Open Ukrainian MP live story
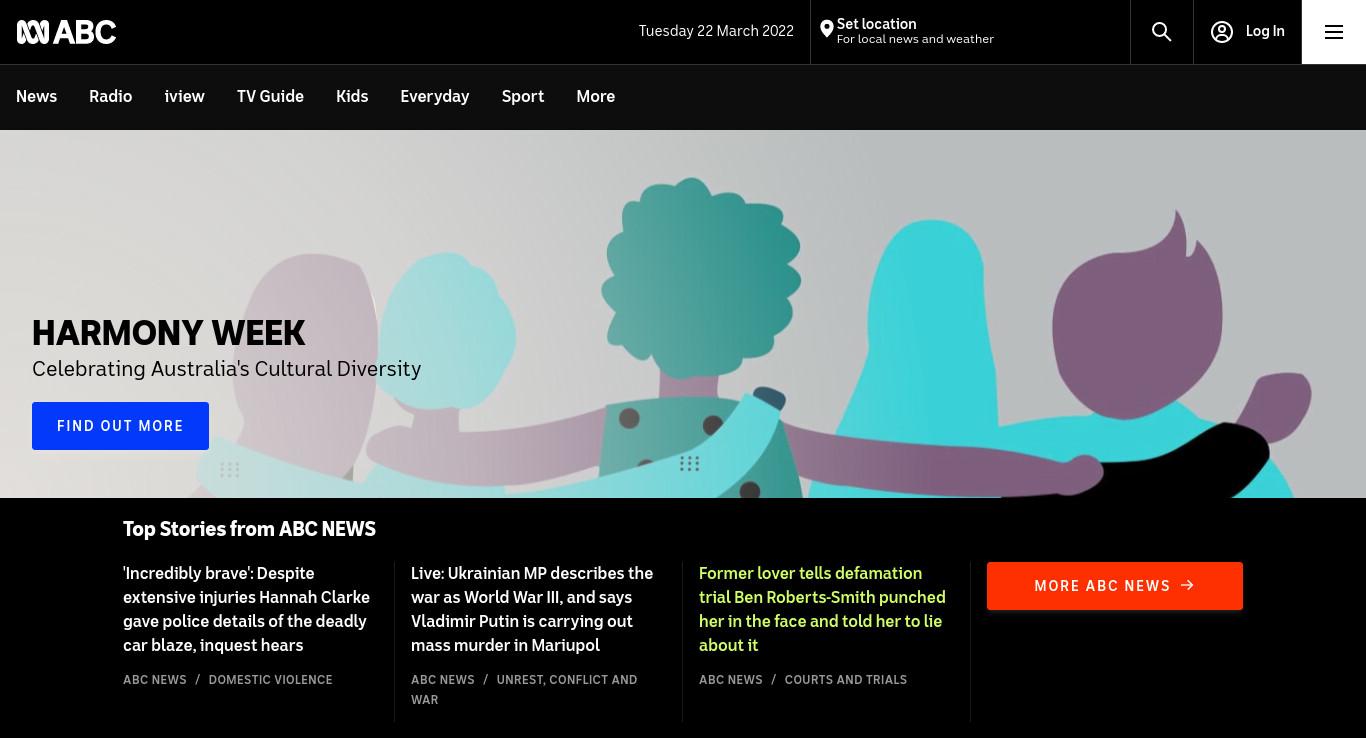The height and width of the screenshot is (738, 1366). click(532, 609)
